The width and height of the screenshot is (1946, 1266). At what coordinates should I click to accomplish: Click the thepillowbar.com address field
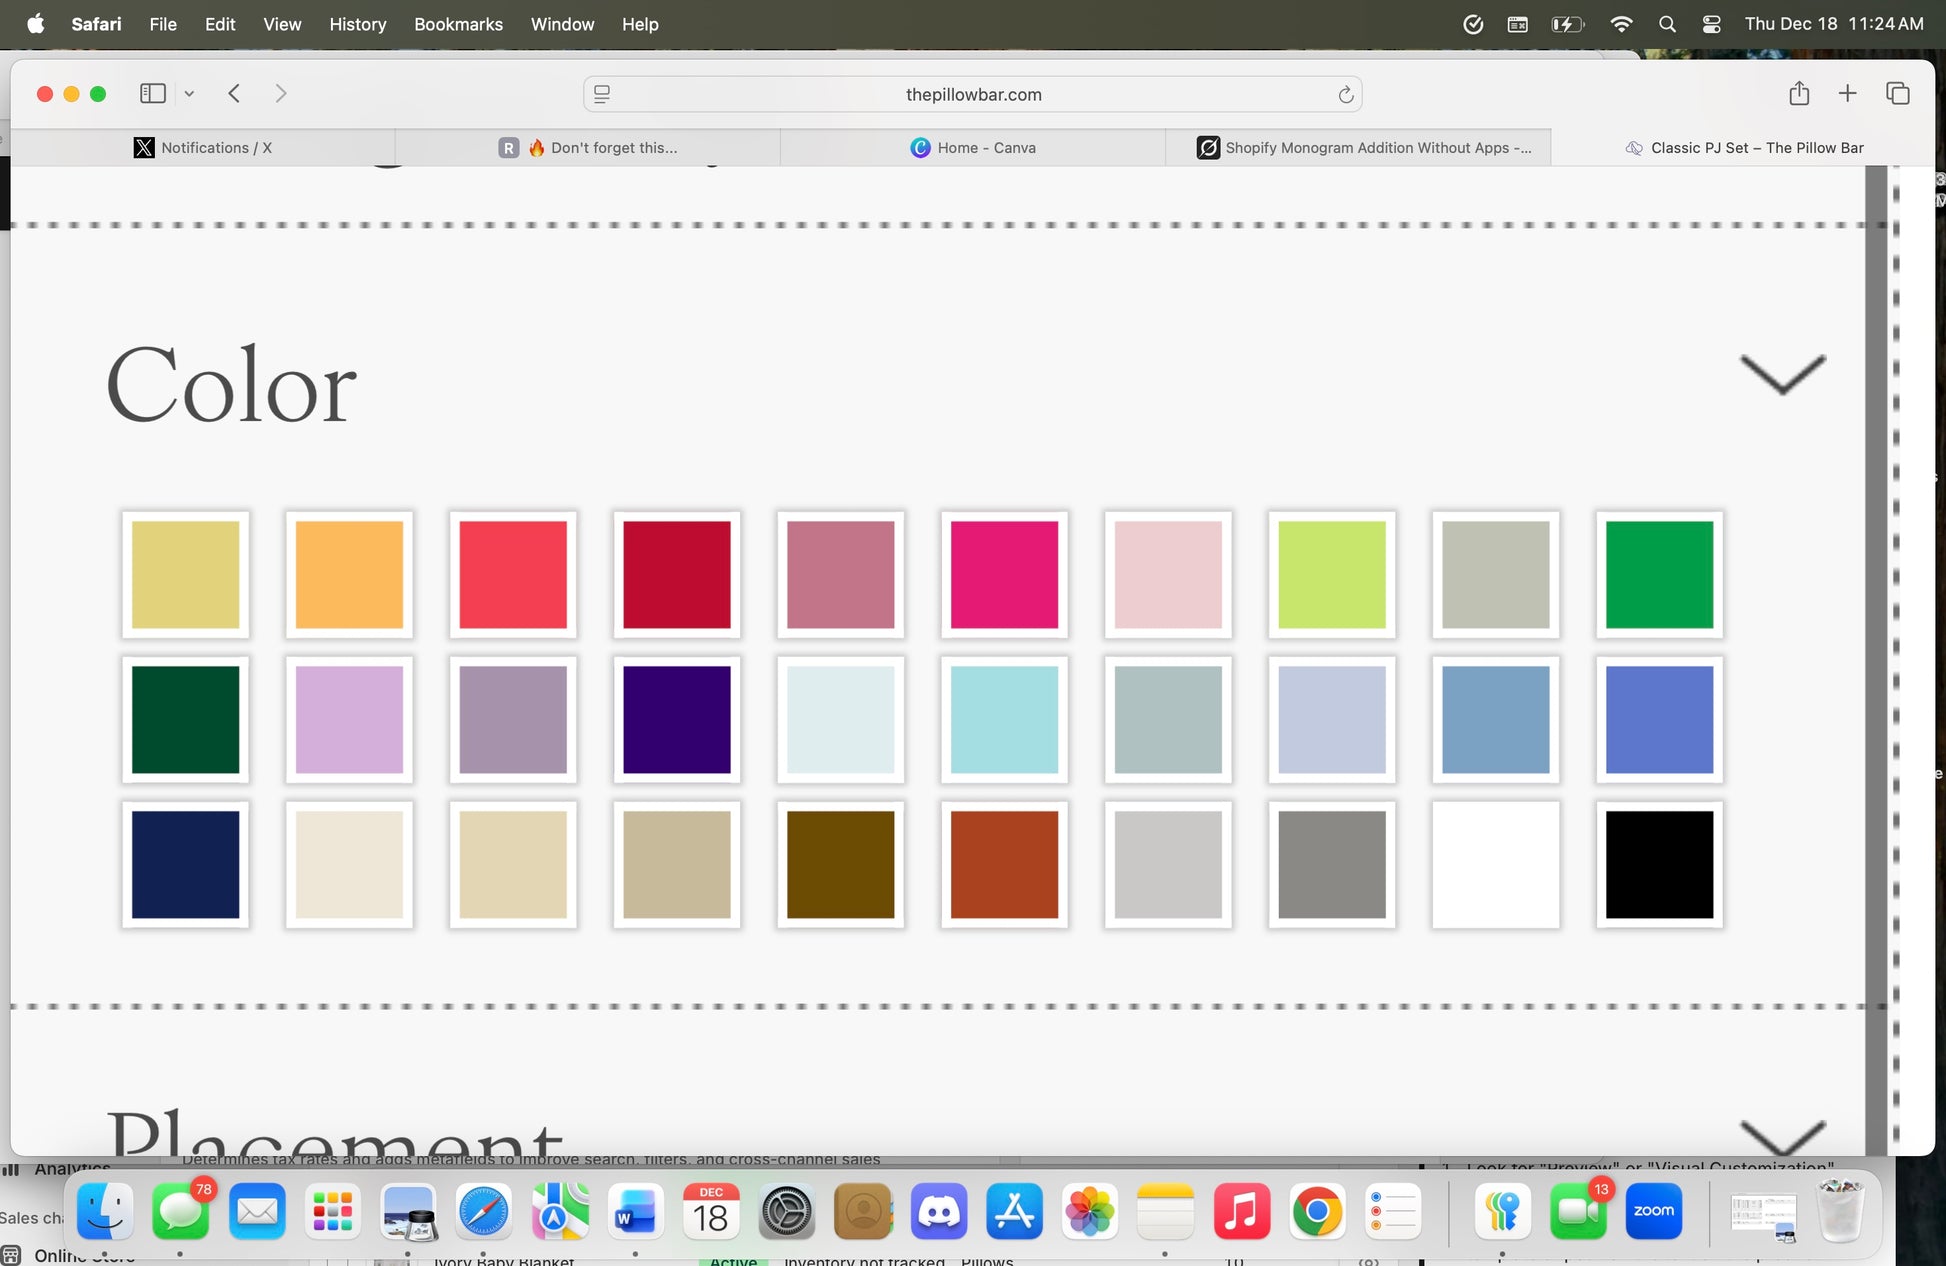(x=973, y=94)
